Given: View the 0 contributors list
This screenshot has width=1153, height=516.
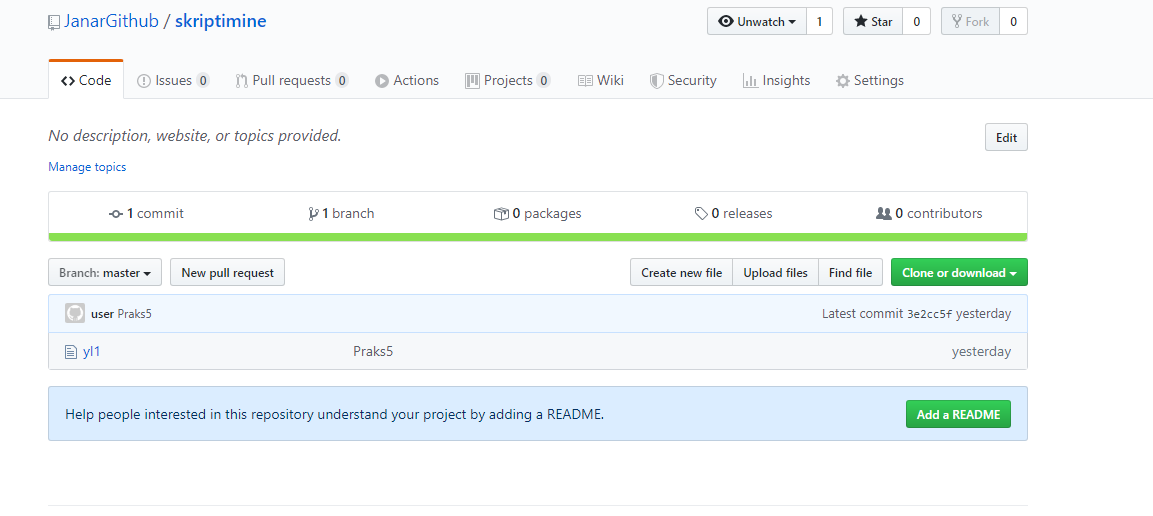Looking at the screenshot, I should pyautogui.click(x=929, y=213).
